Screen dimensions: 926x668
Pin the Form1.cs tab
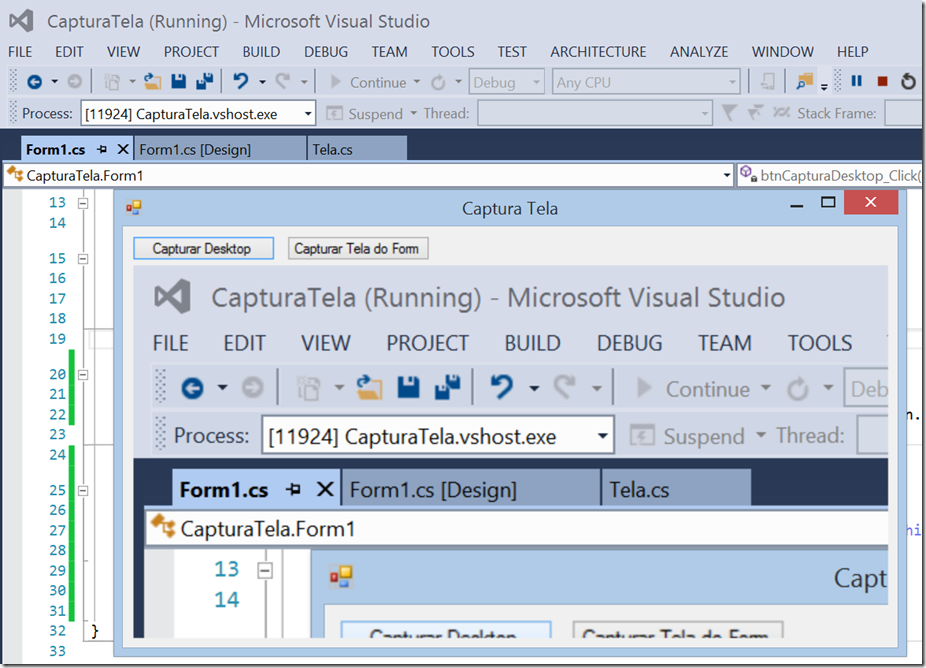click(x=102, y=149)
